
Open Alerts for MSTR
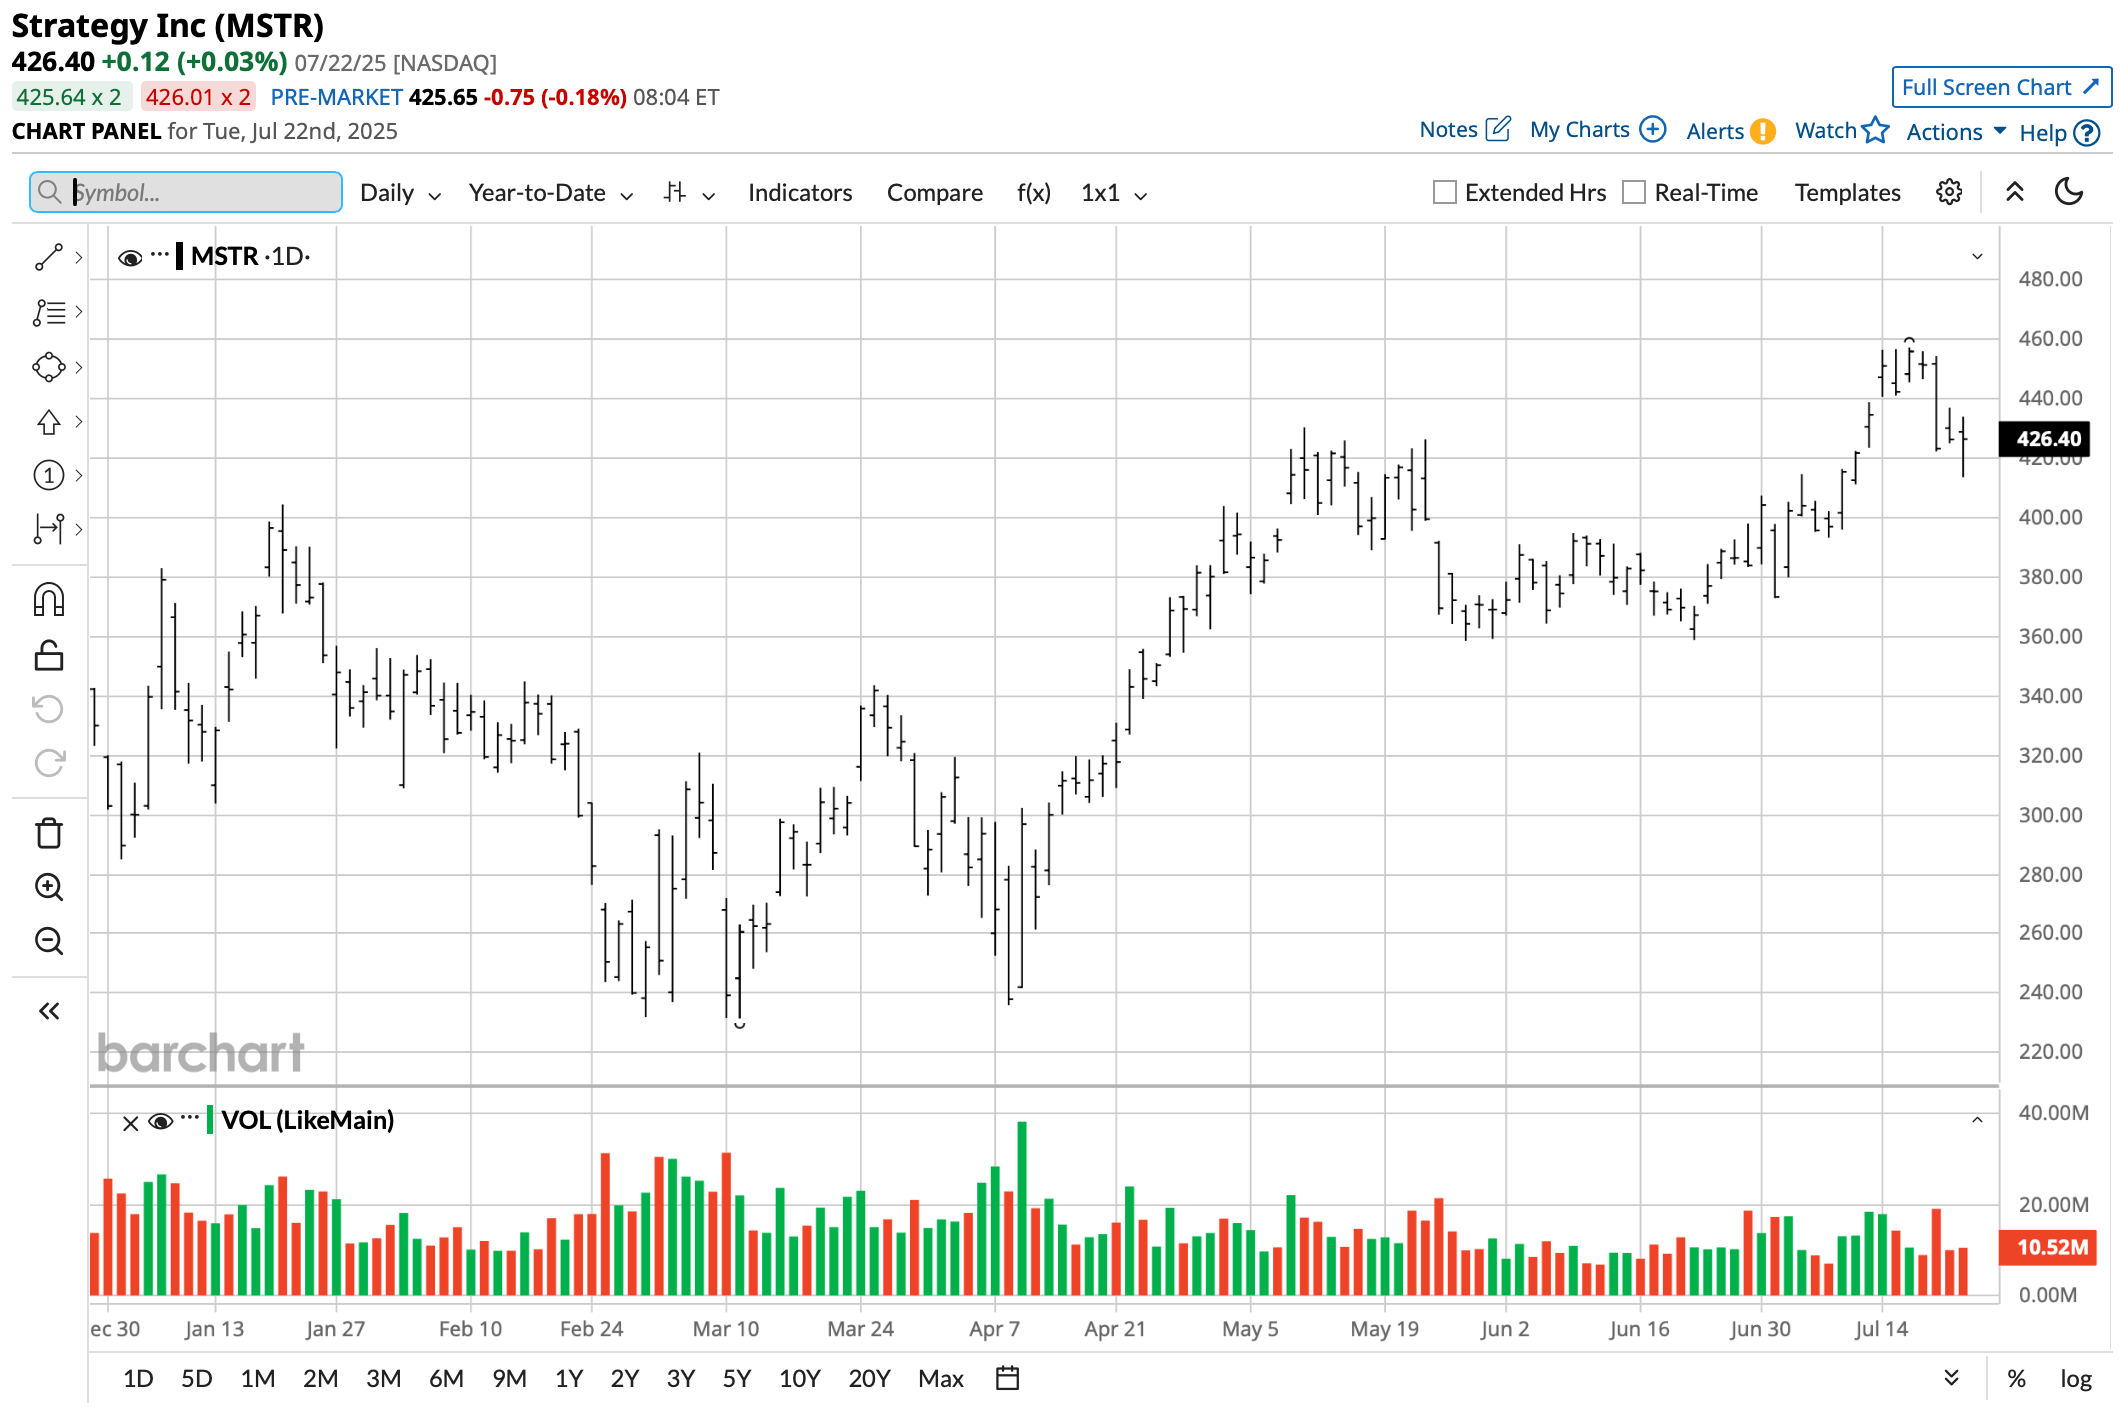click(1730, 131)
